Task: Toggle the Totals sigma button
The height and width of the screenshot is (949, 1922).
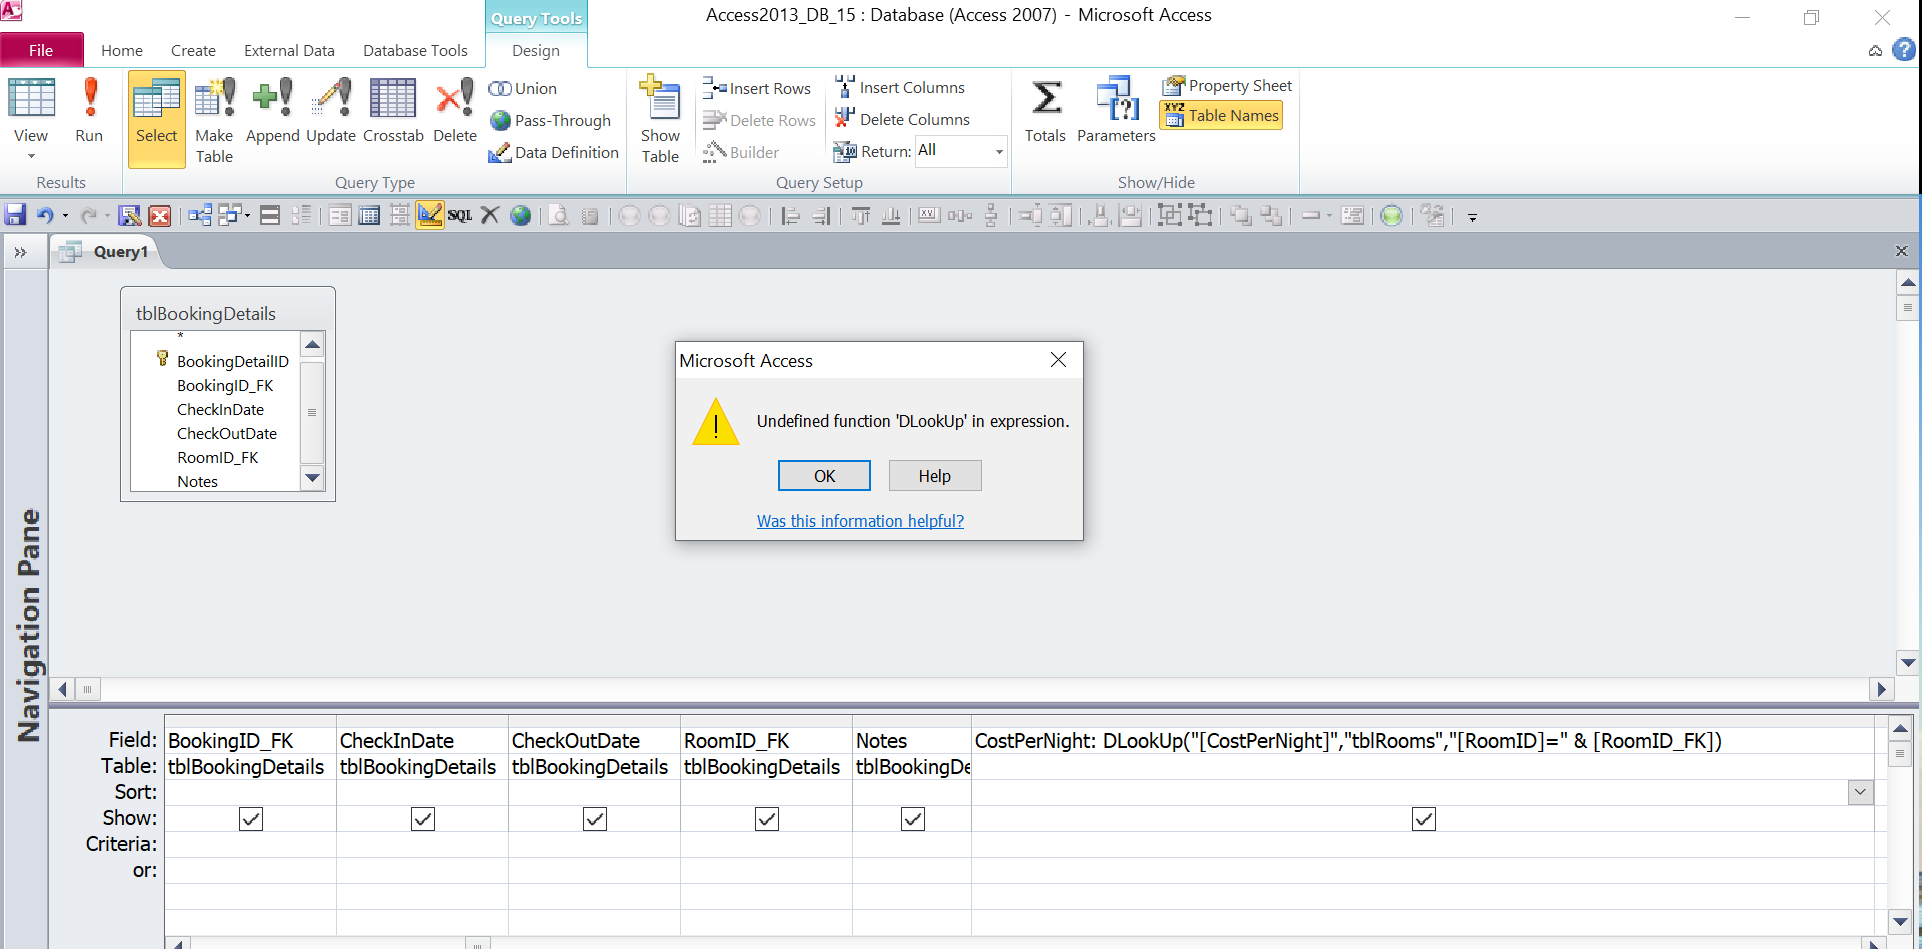Action: (x=1045, y=111)
